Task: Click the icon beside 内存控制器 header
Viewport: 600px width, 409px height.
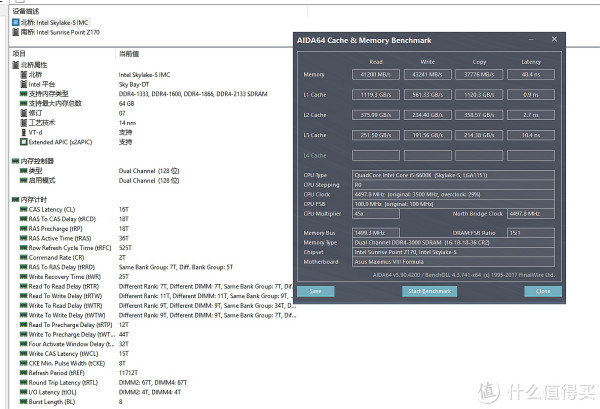Action: 15,161
